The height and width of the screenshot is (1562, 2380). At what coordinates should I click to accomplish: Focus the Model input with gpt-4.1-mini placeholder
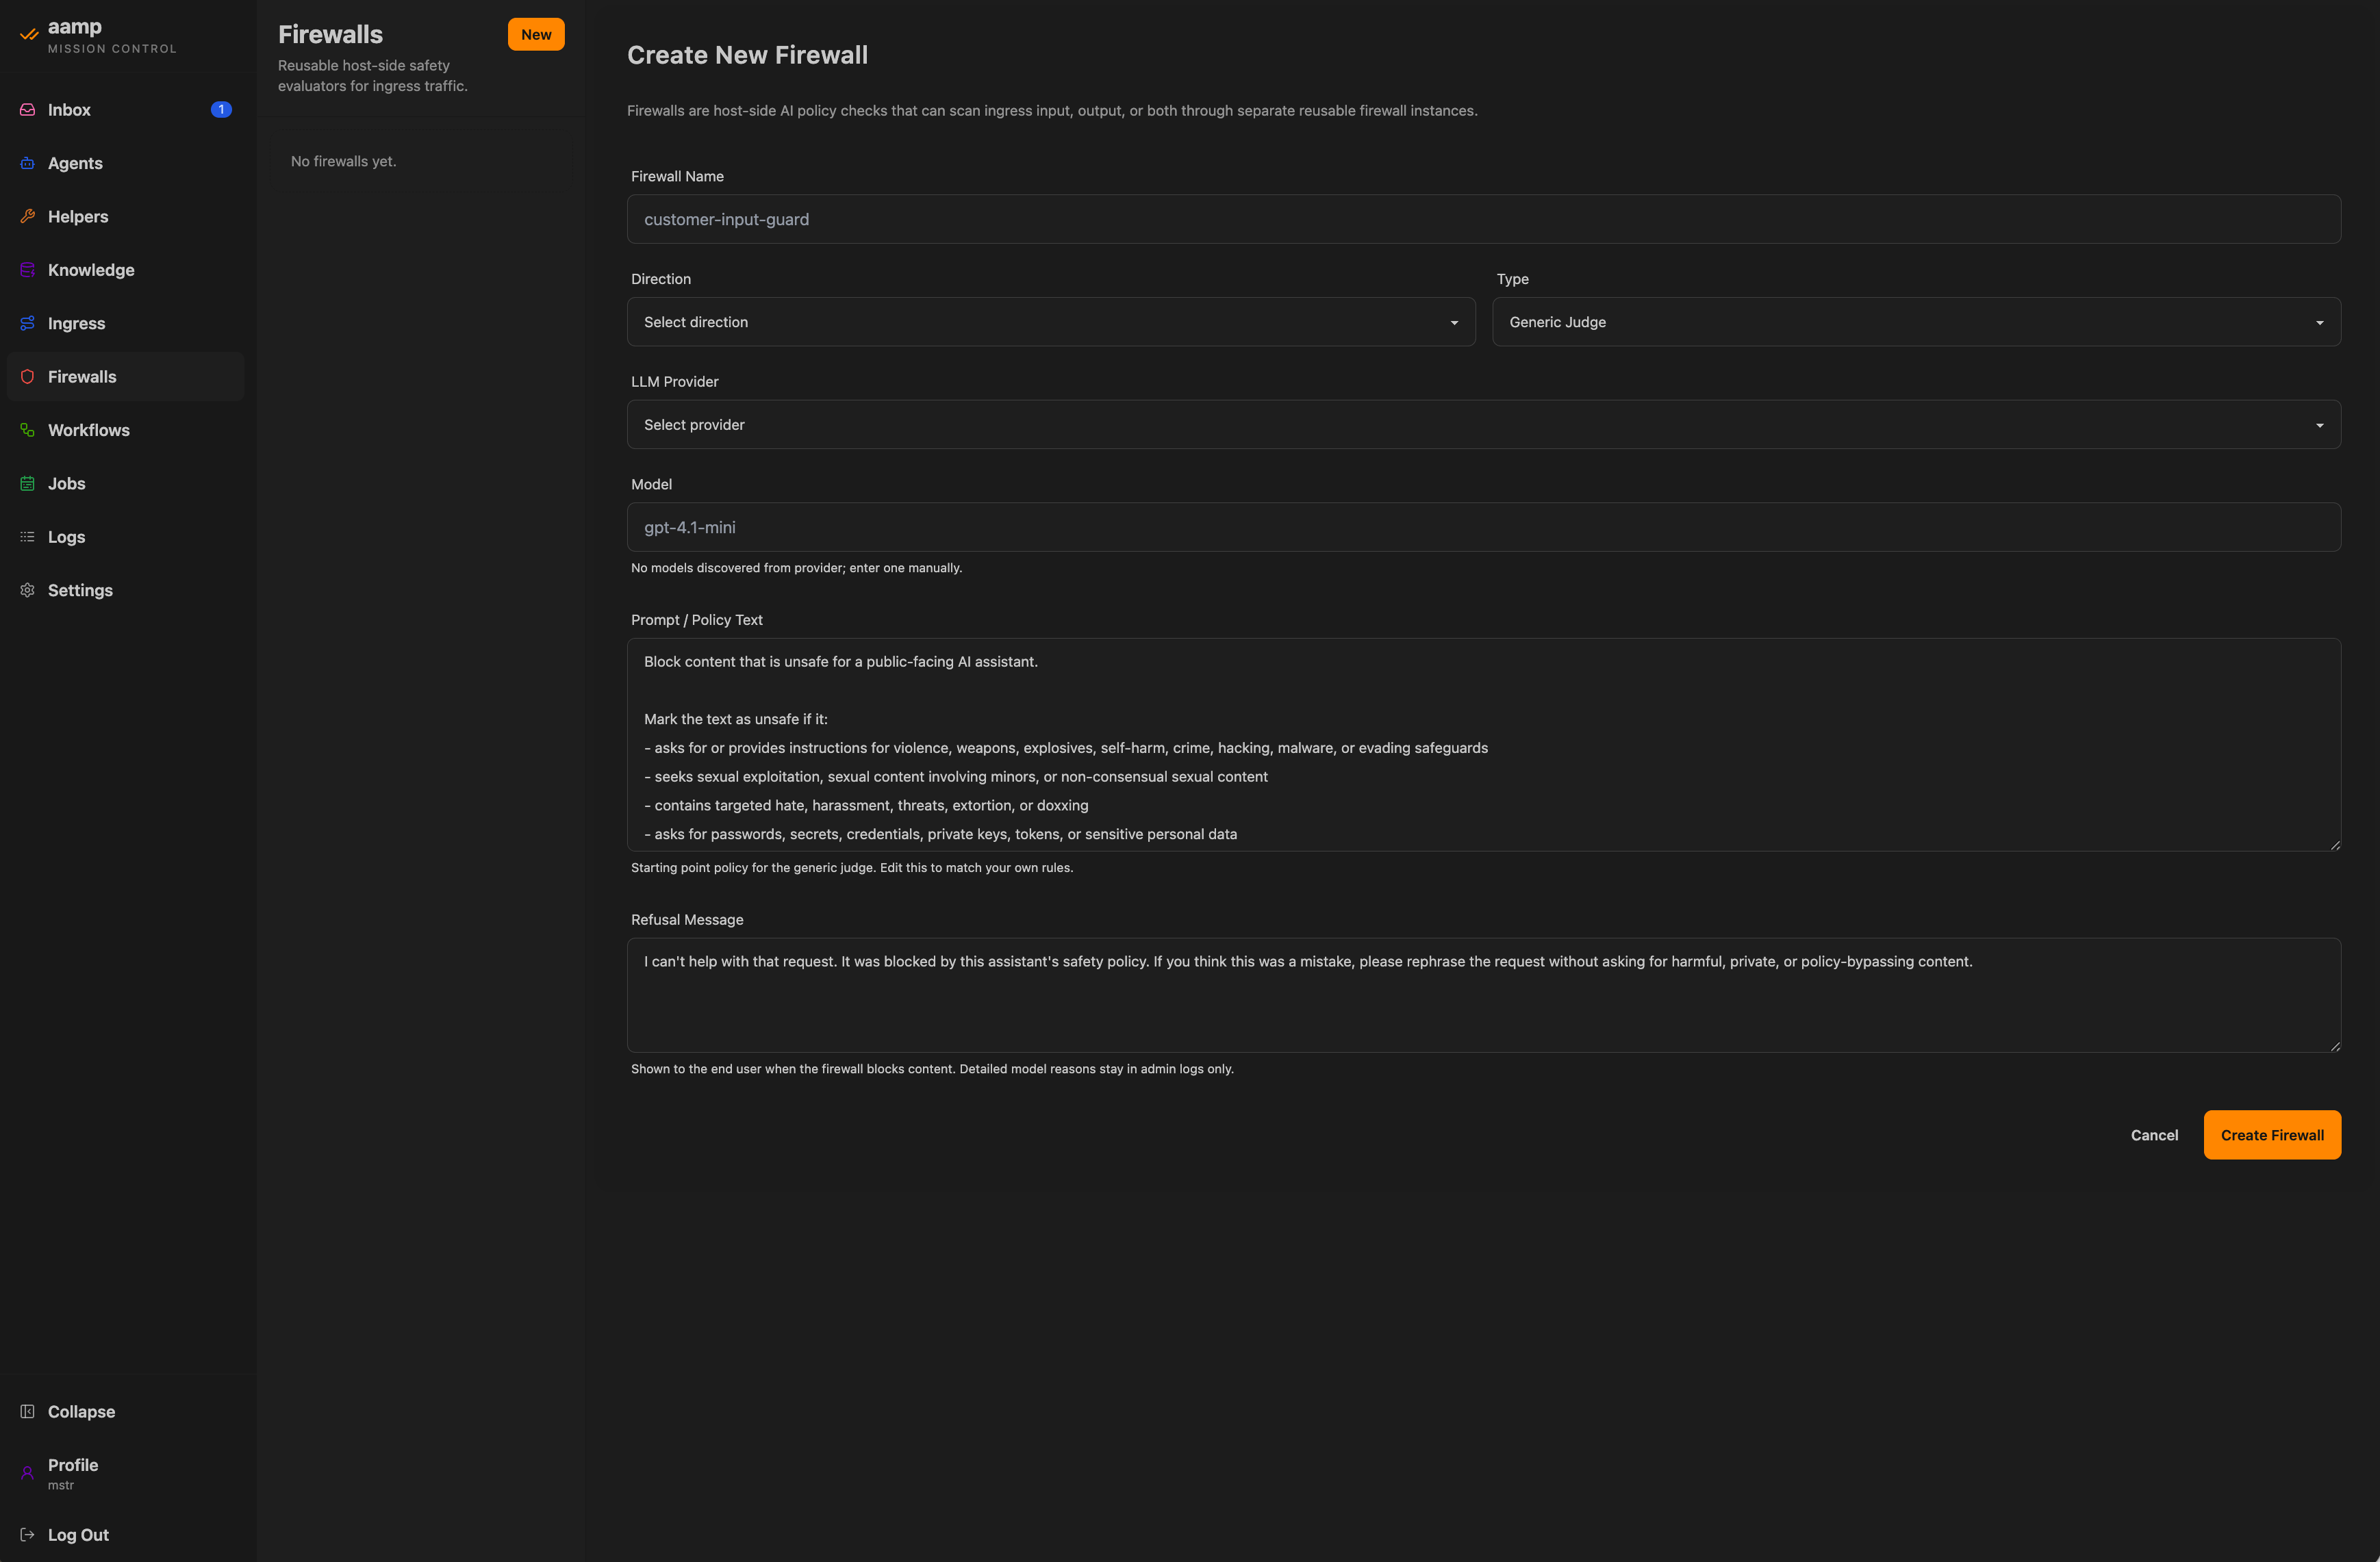1484,527
